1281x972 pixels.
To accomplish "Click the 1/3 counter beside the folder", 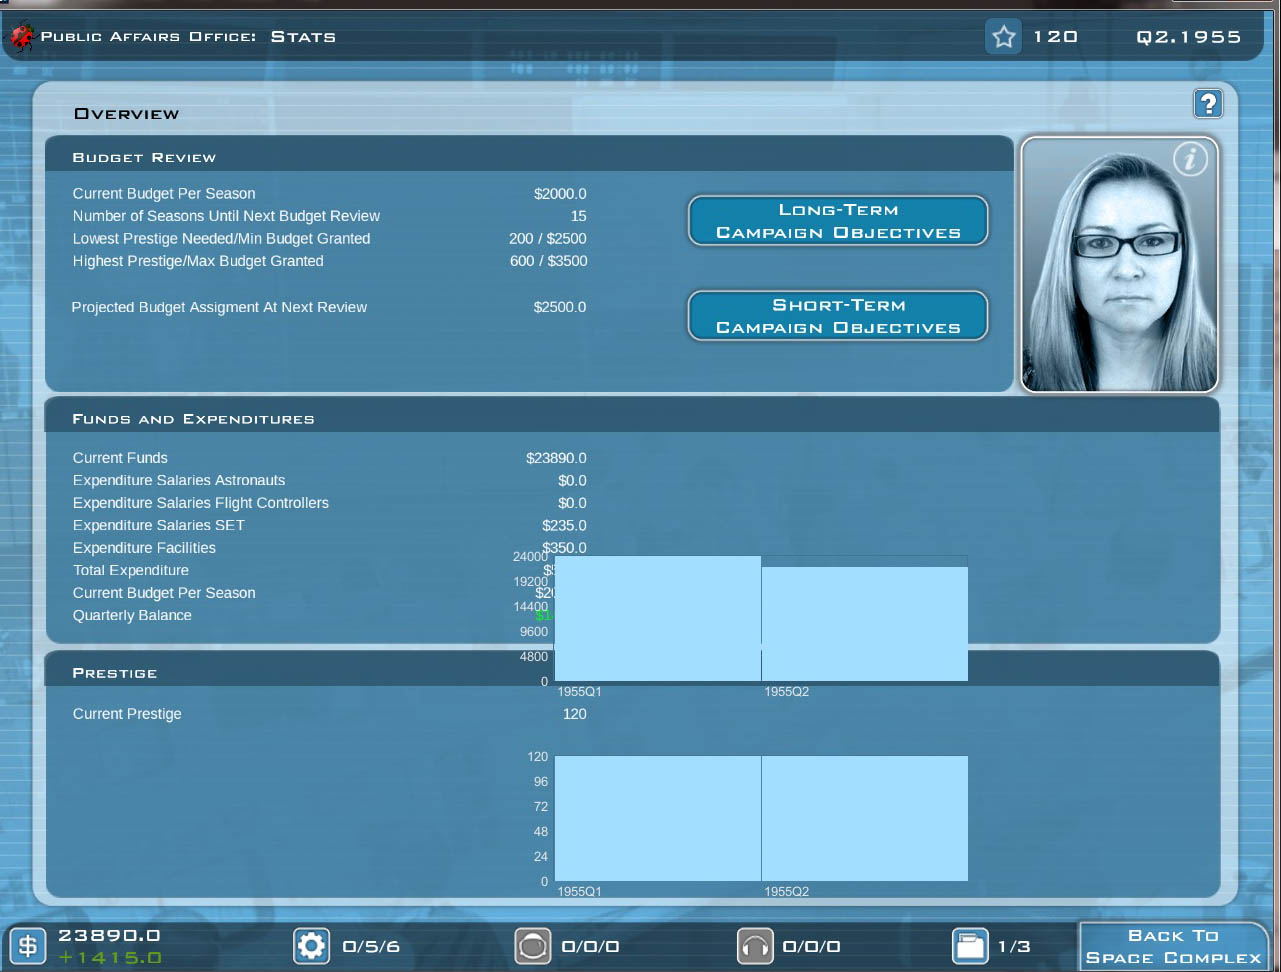I will (1014, 946).
